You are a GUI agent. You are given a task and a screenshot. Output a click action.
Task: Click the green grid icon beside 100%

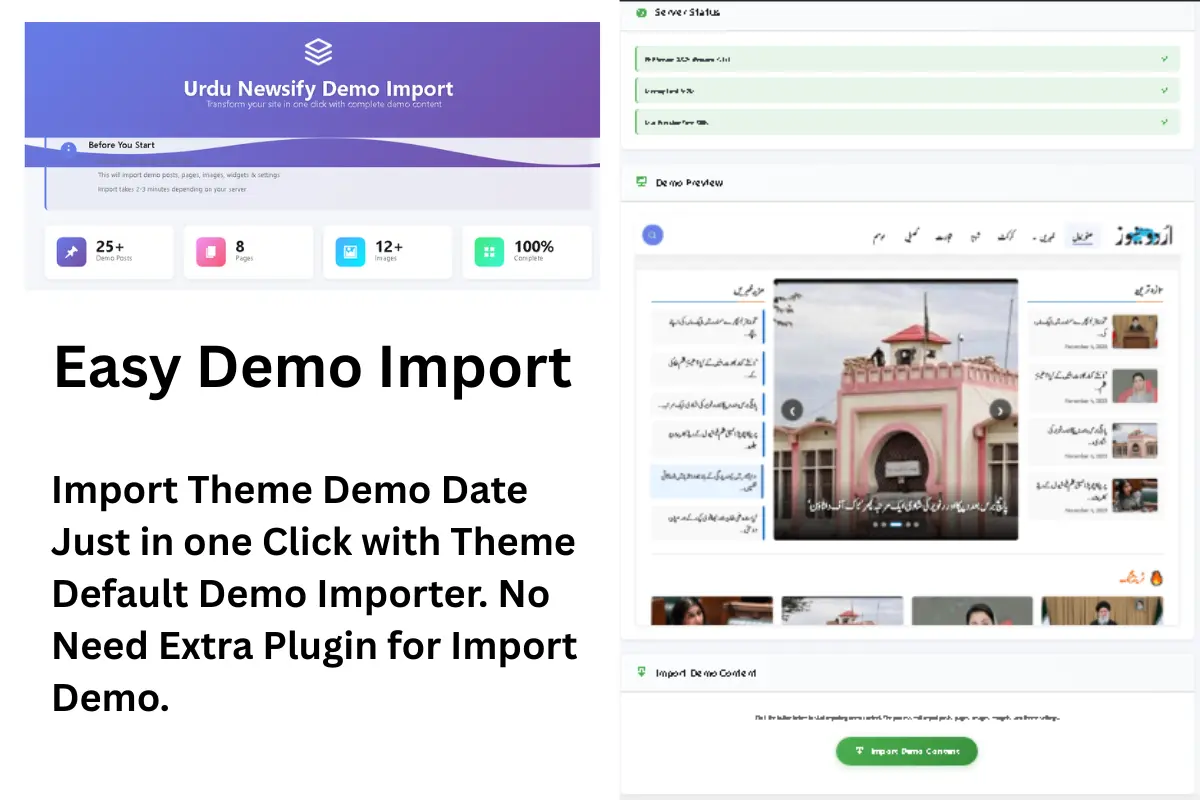click(489, 252)
